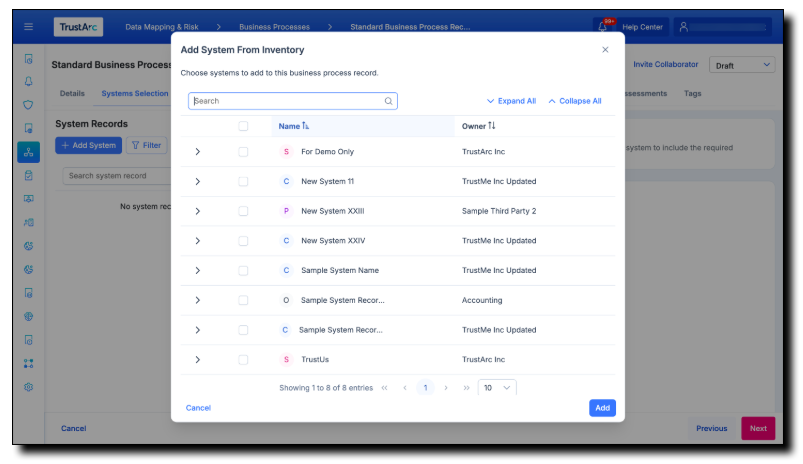
Task: Sort by Name column arrows icon
Action: click(x=306, y=126)
